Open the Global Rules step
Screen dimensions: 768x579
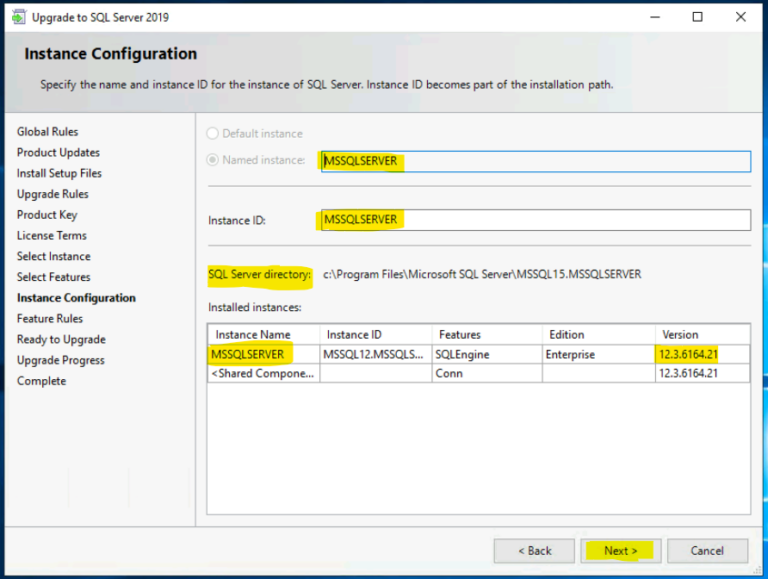click(47, 132)
